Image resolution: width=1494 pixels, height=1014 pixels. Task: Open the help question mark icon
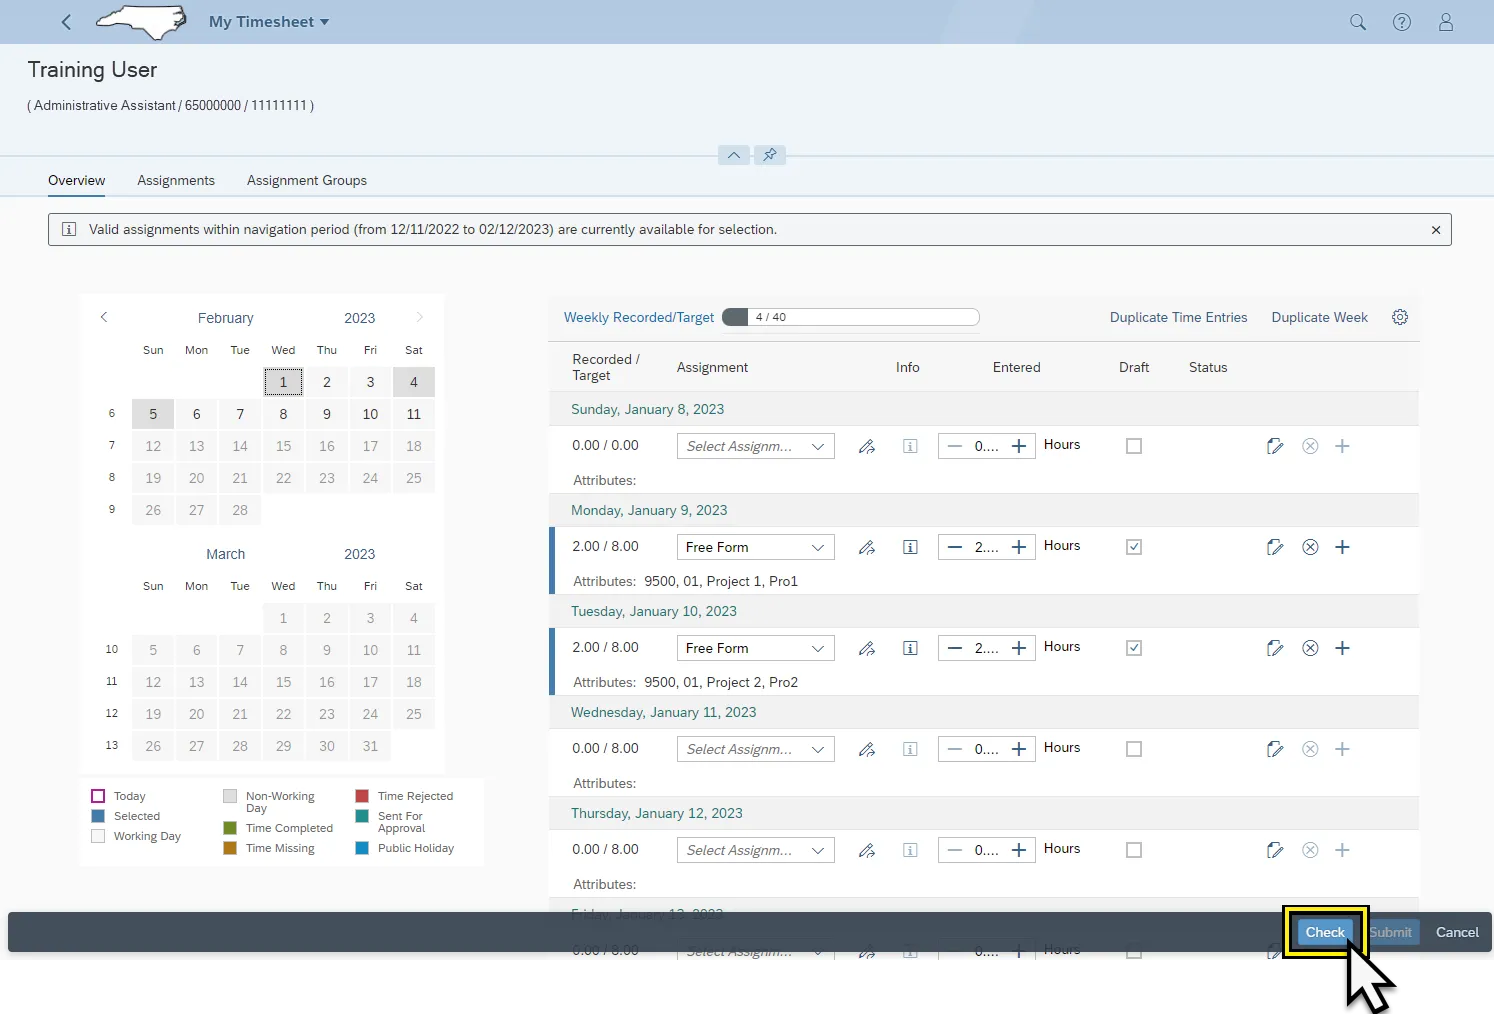pyautogui.click(x=1401, y=22)
